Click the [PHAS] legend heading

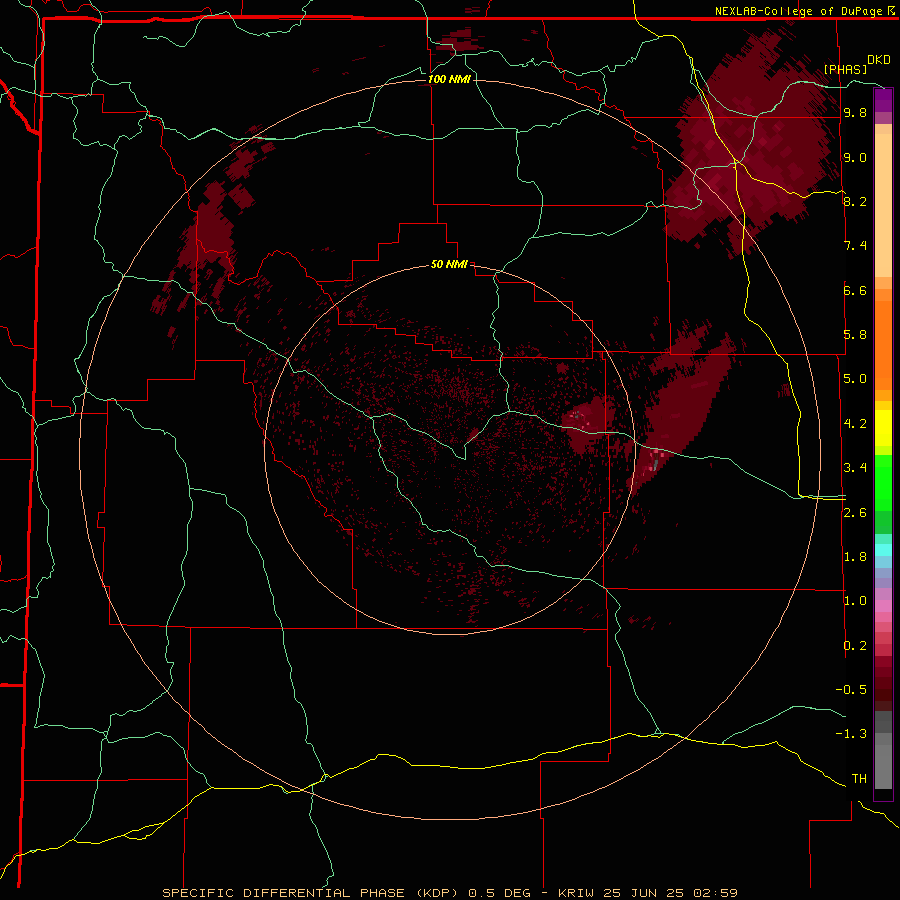845,69
